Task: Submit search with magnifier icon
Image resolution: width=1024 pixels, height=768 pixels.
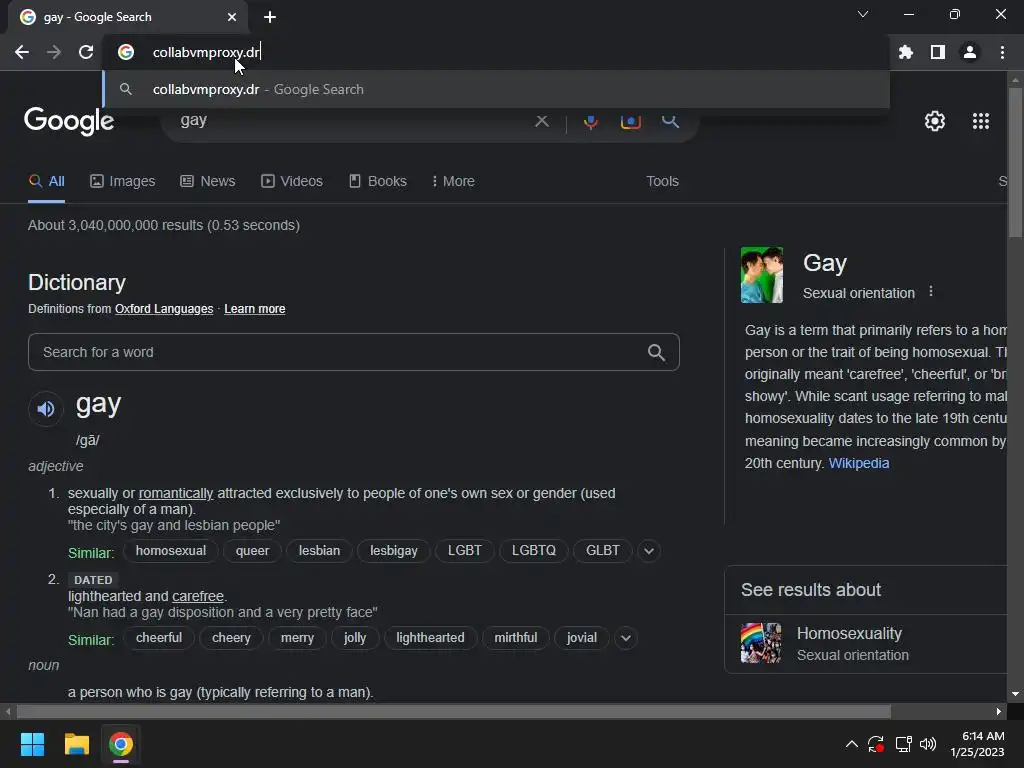Action: 670,121
